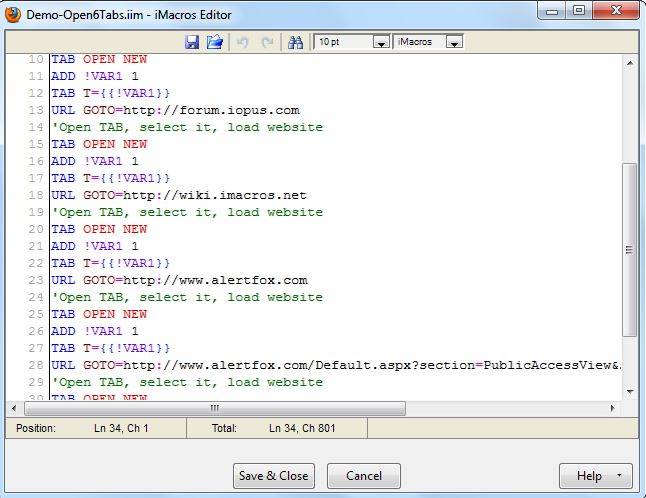Image resolution: width=646 pixels, height=498 pixels.
Task: Click the Cancel button
Action: pyautogui.click(x=364, y=476)
